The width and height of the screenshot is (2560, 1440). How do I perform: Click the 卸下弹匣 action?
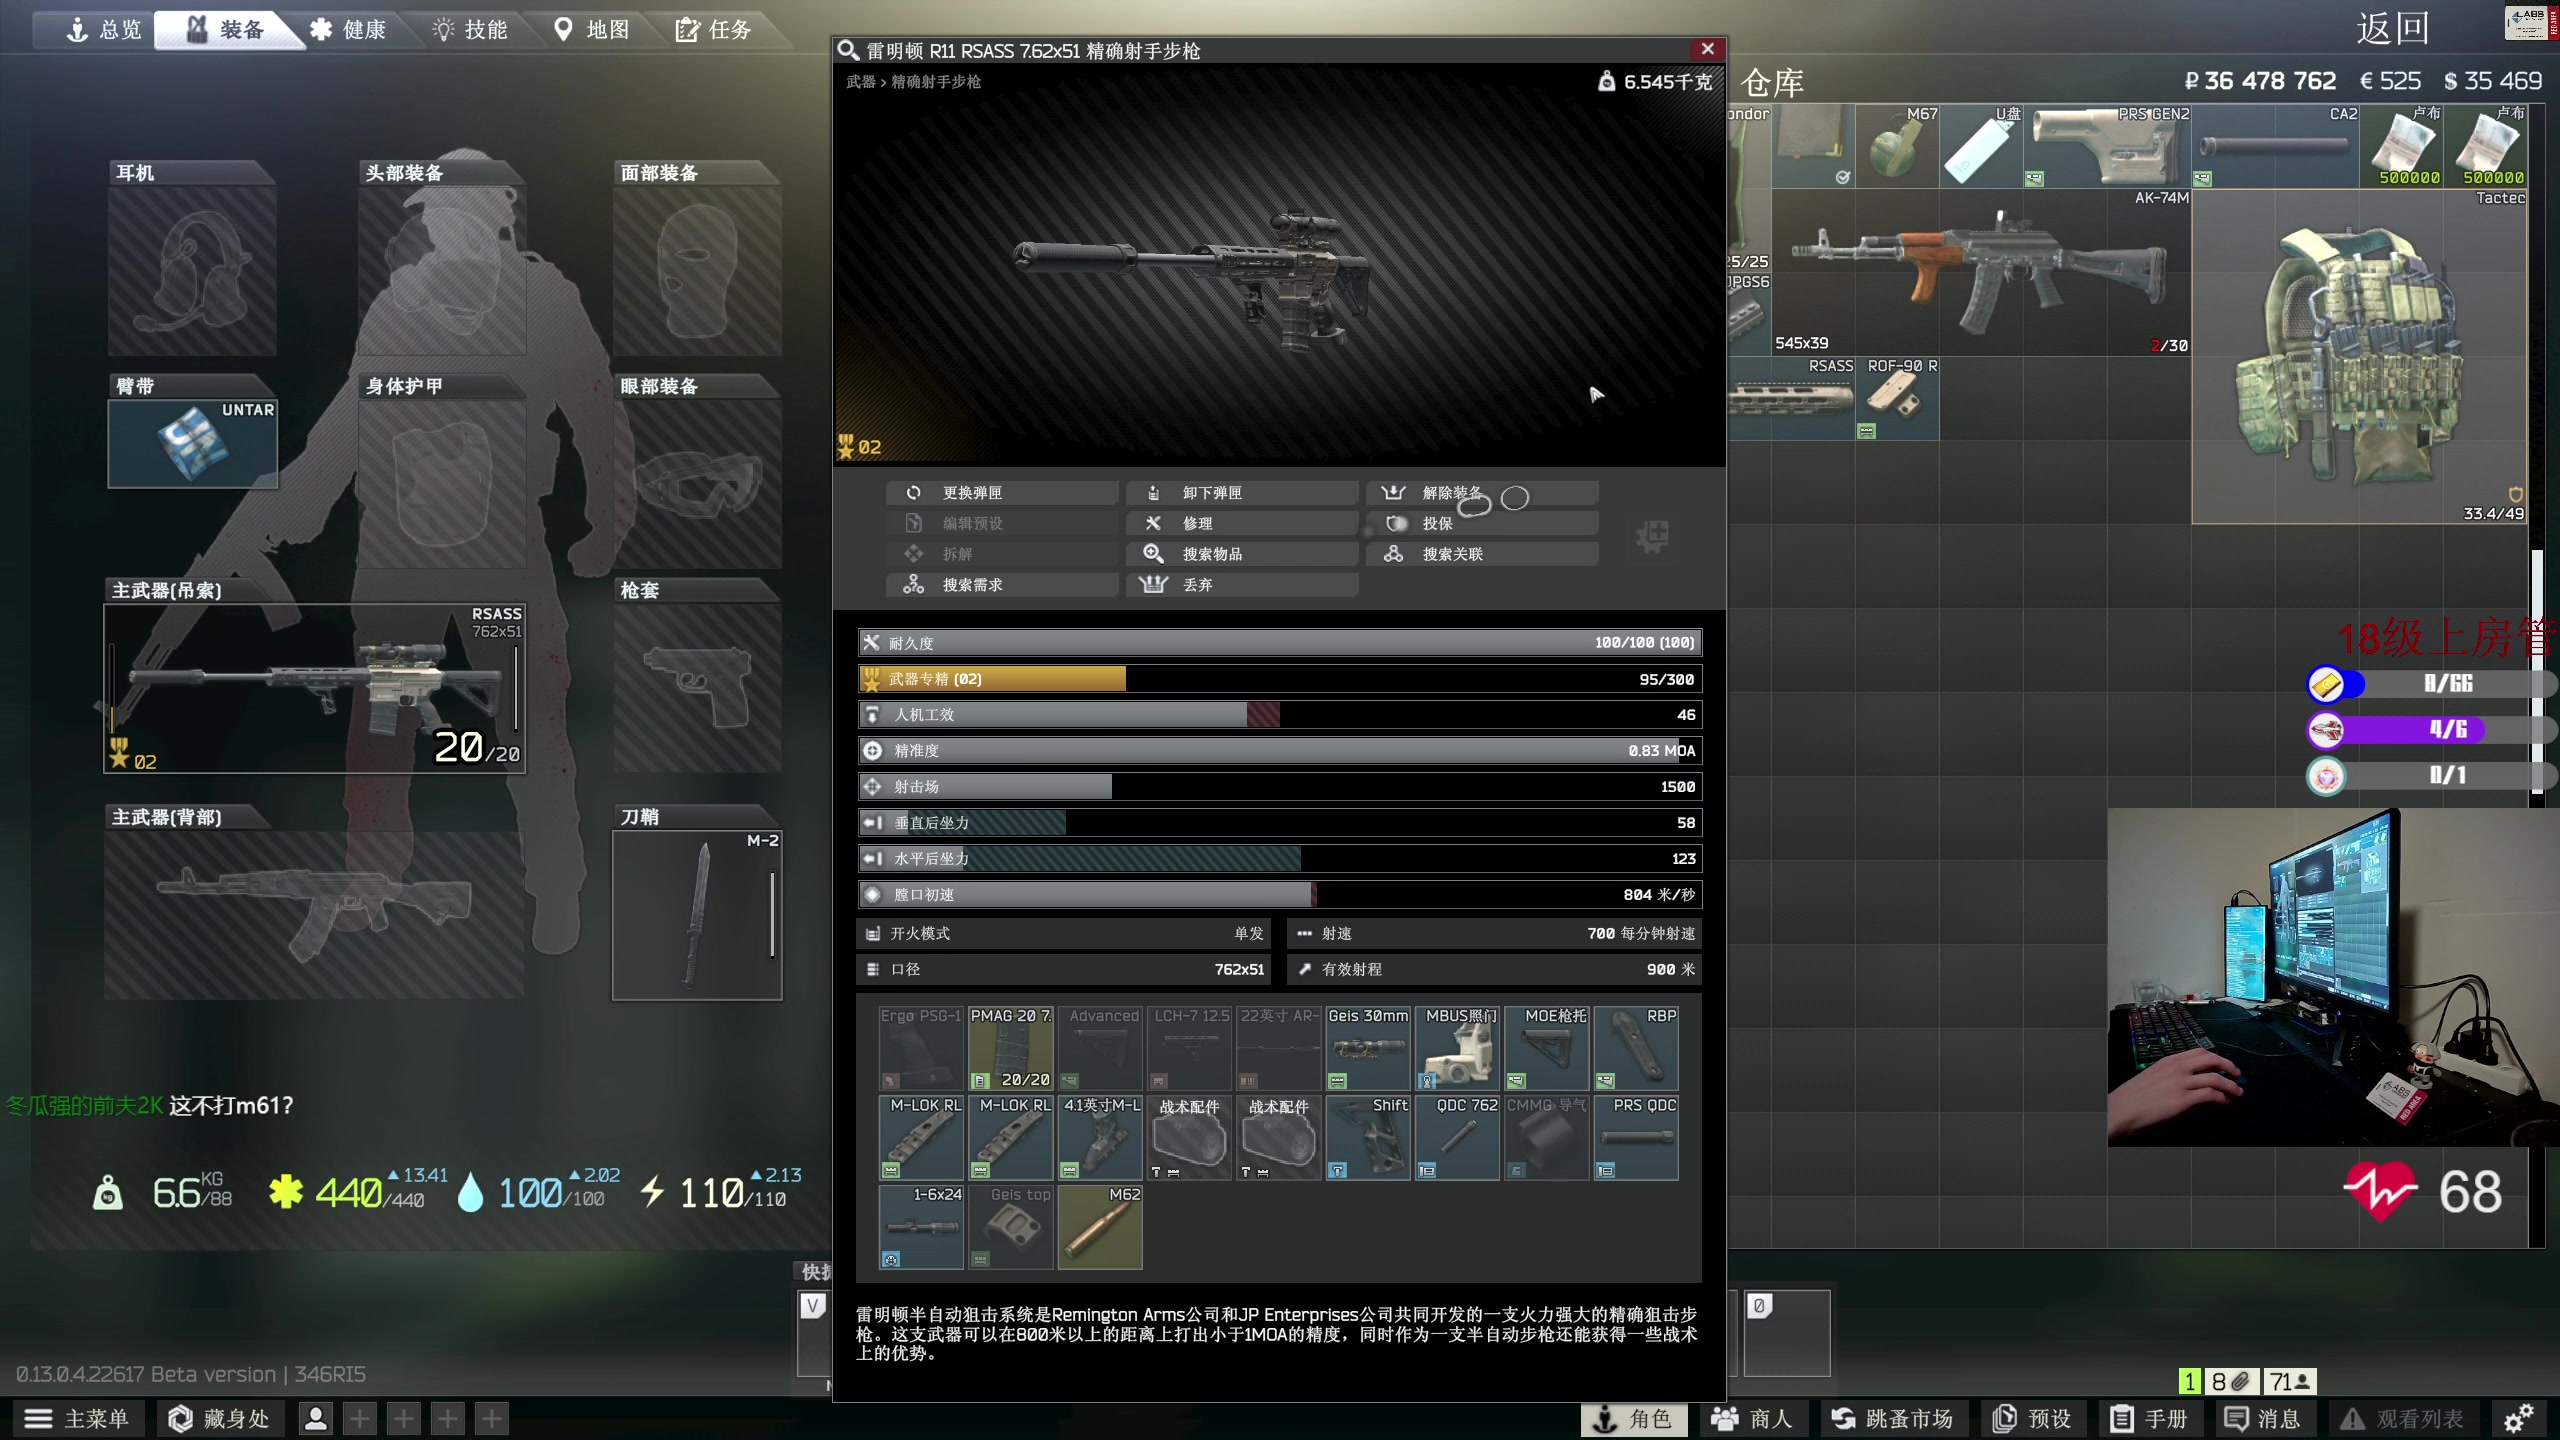[x=1242, y=493]
